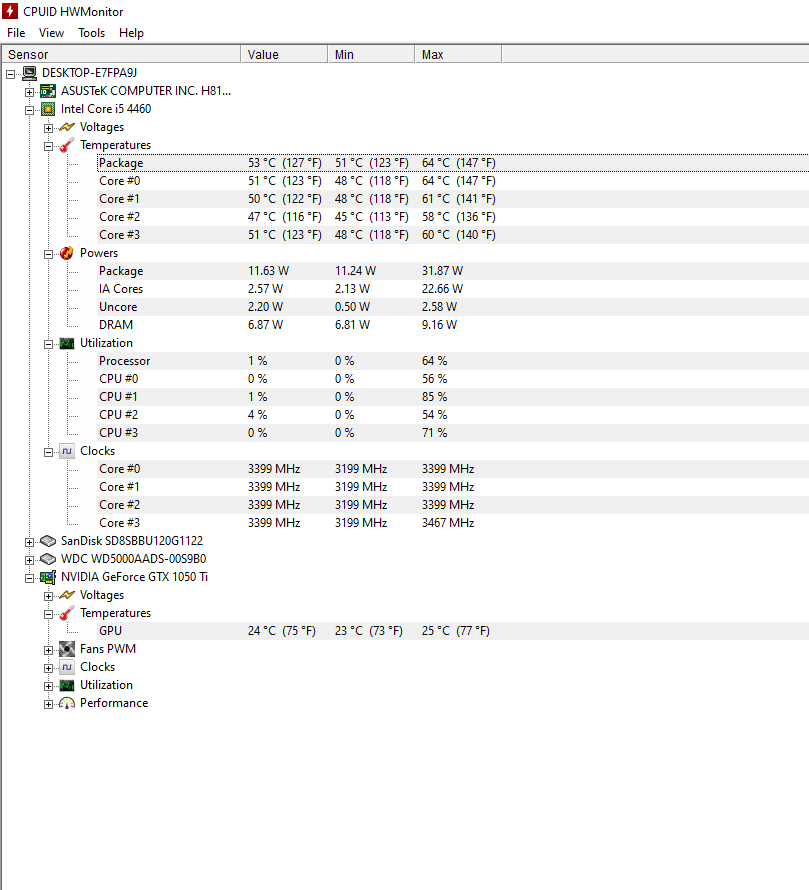Click the CPU Voltages lightning icon
This screenshot has width=809, height=890.
coord(67,127)
